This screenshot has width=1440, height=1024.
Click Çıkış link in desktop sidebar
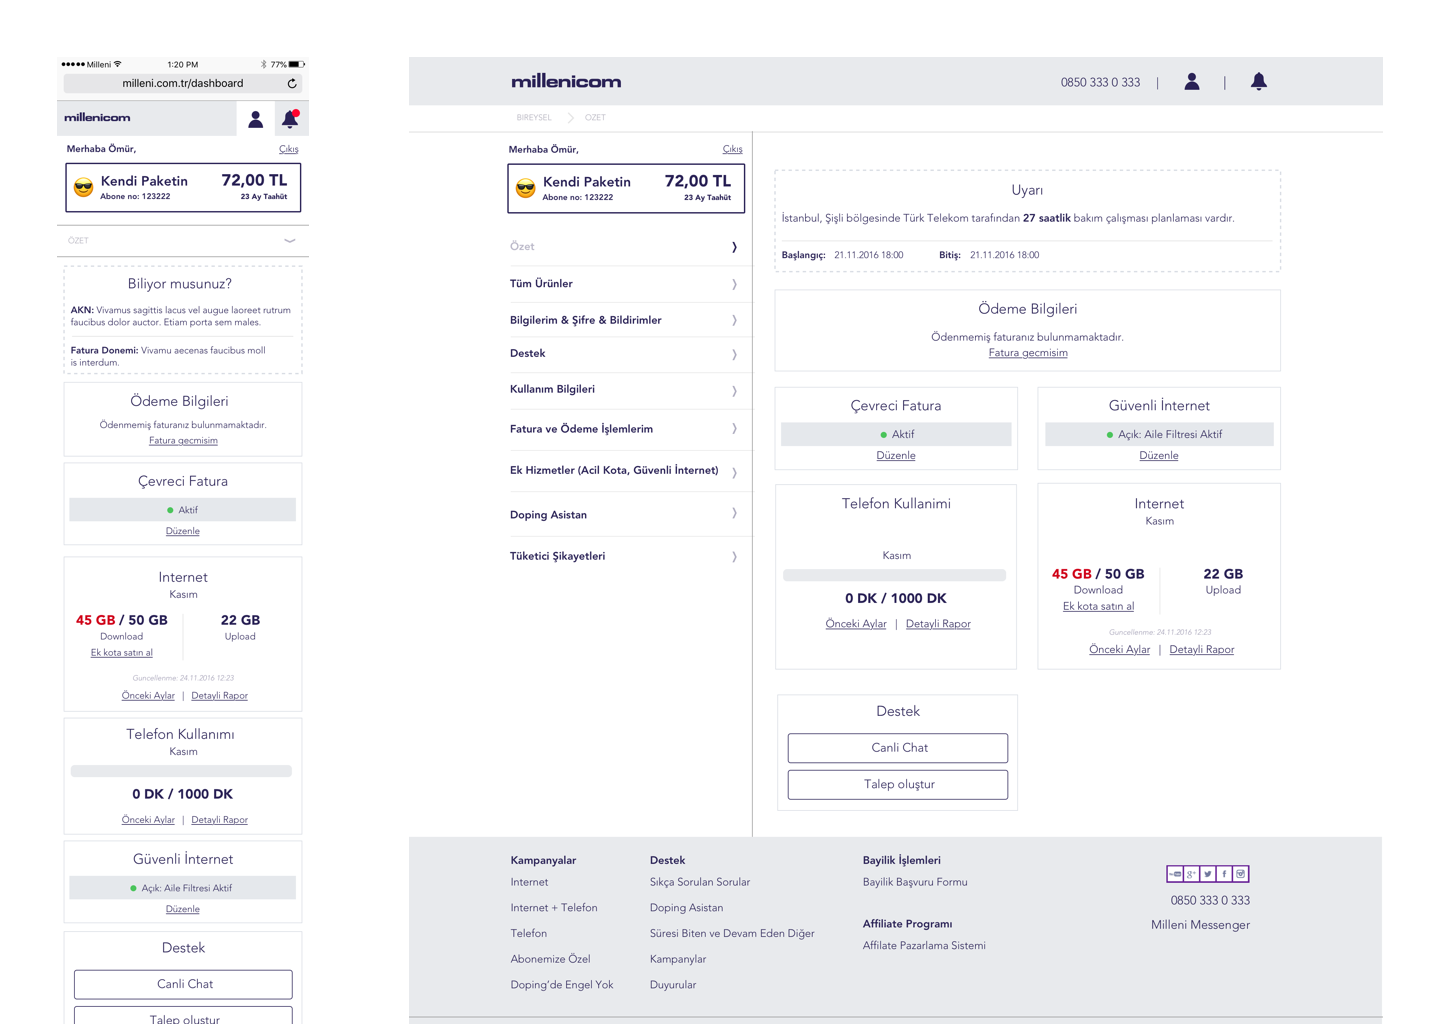pyautogui.click(x=732, y=149)
